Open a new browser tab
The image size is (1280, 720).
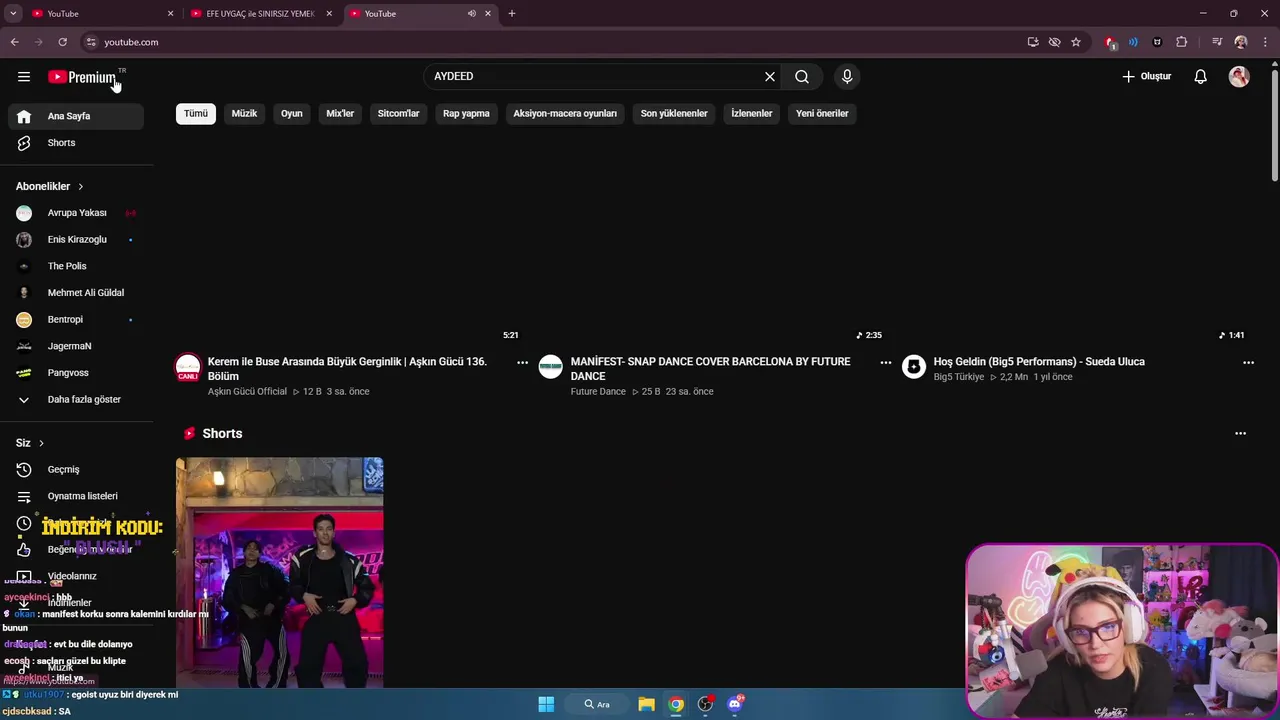click(512, 14)
